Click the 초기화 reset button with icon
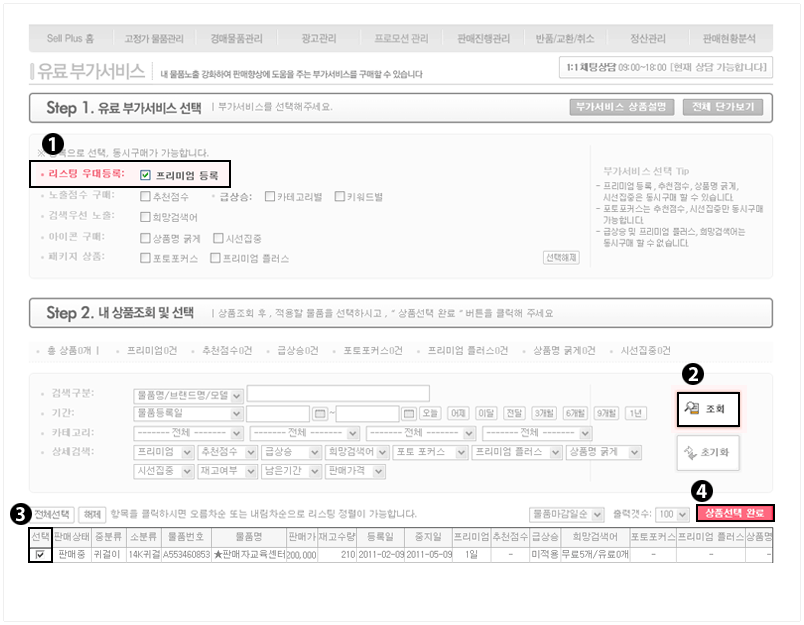The width and height of the screenshot is (804, 625). point(708,453)
